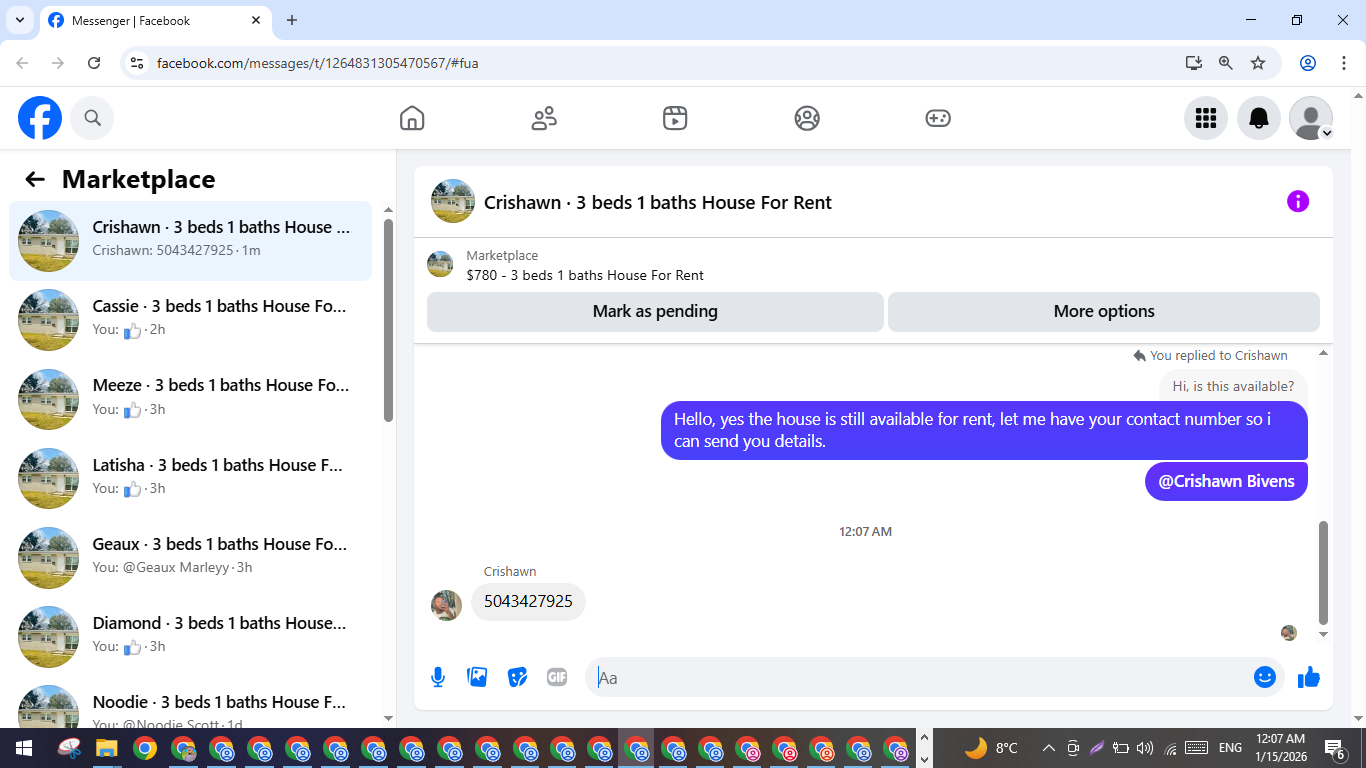Open Chrome three-dot menu
This screenshot has width=1366, height=768.
[x=1342, y=63]
